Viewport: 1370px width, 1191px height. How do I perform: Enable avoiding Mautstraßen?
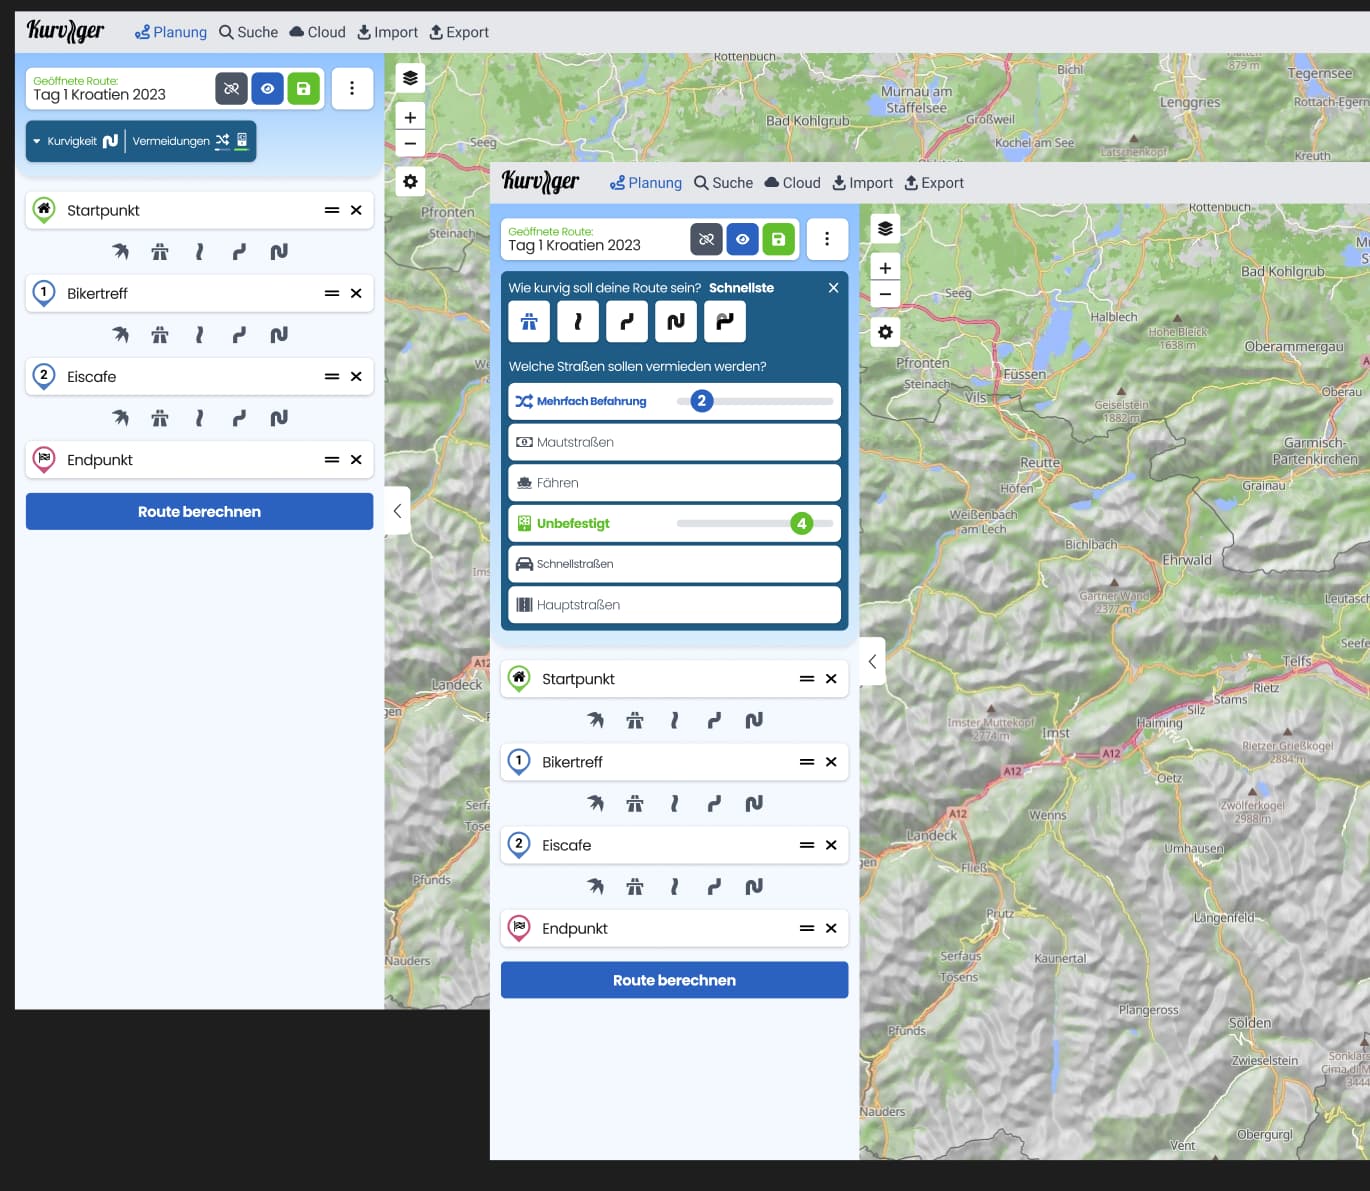(x=674, y=442)
